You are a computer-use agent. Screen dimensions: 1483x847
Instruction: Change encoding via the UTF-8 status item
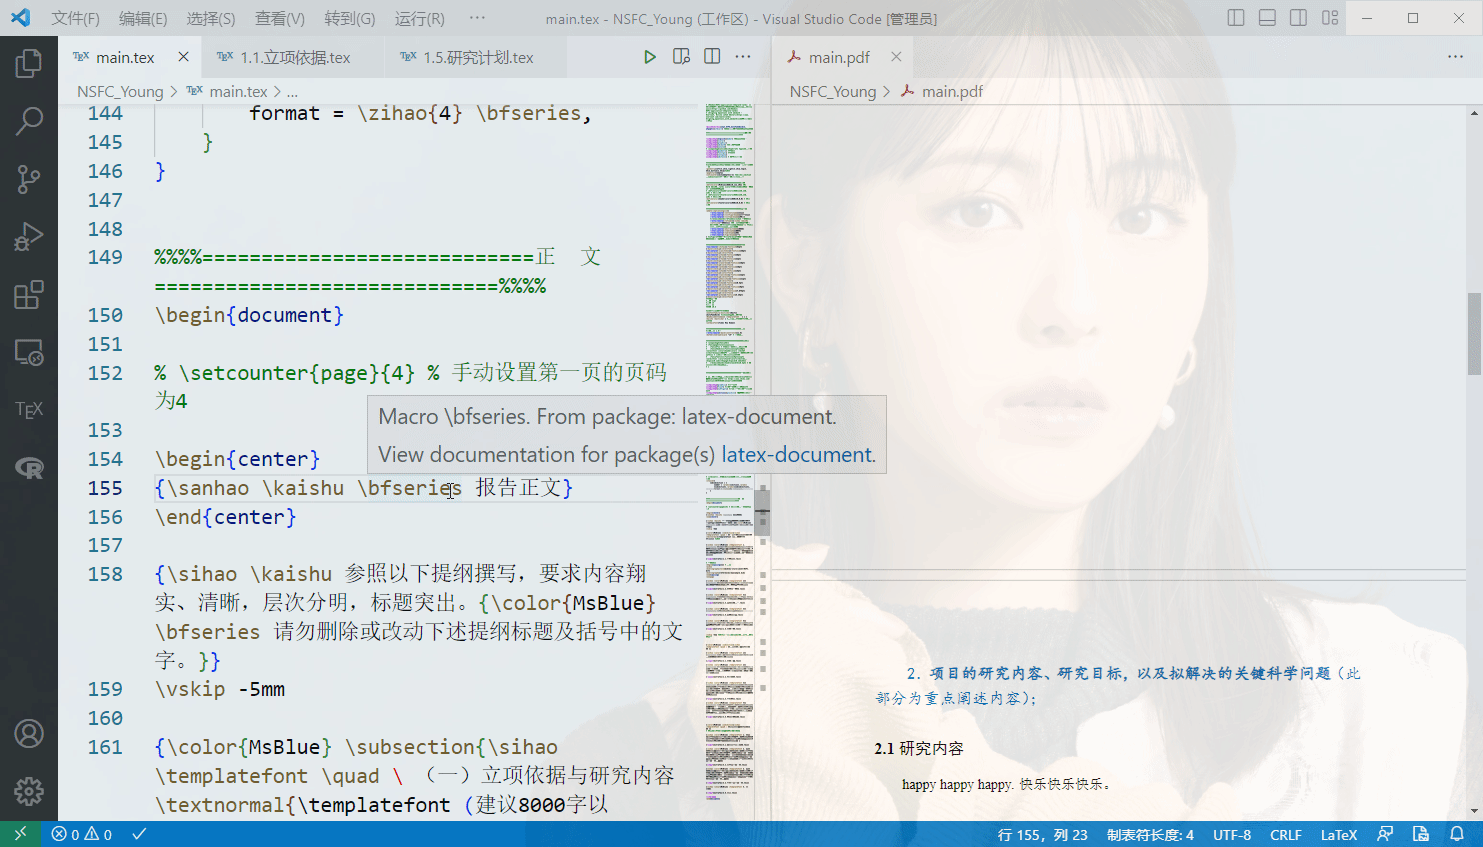(1232, 834)
